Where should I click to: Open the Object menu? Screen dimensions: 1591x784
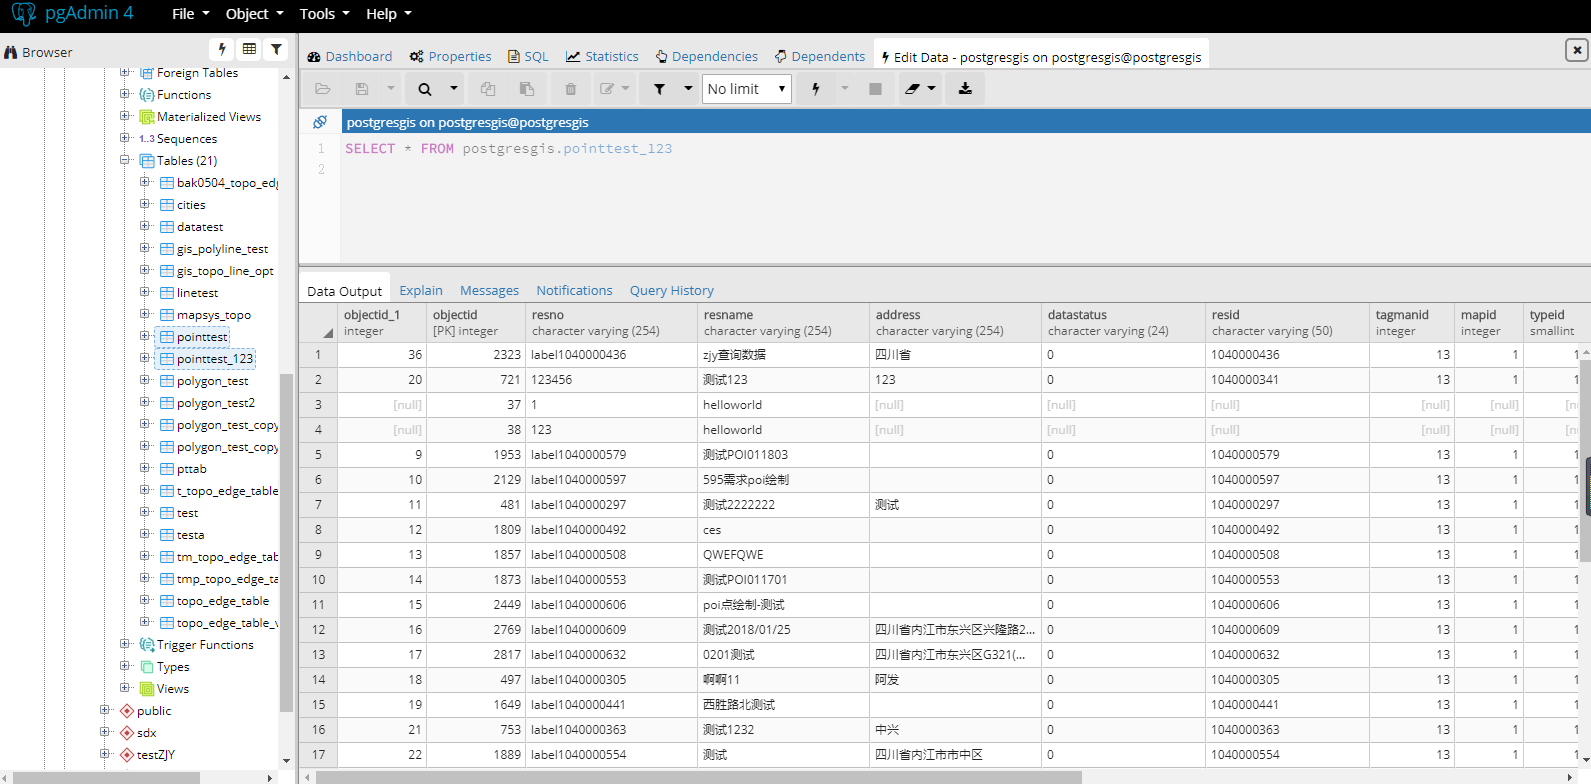(254, 14)
